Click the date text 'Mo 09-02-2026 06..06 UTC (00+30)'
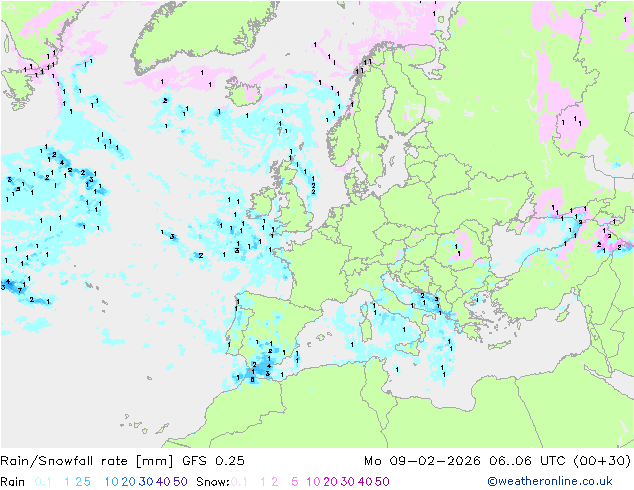 coord(497,461)
